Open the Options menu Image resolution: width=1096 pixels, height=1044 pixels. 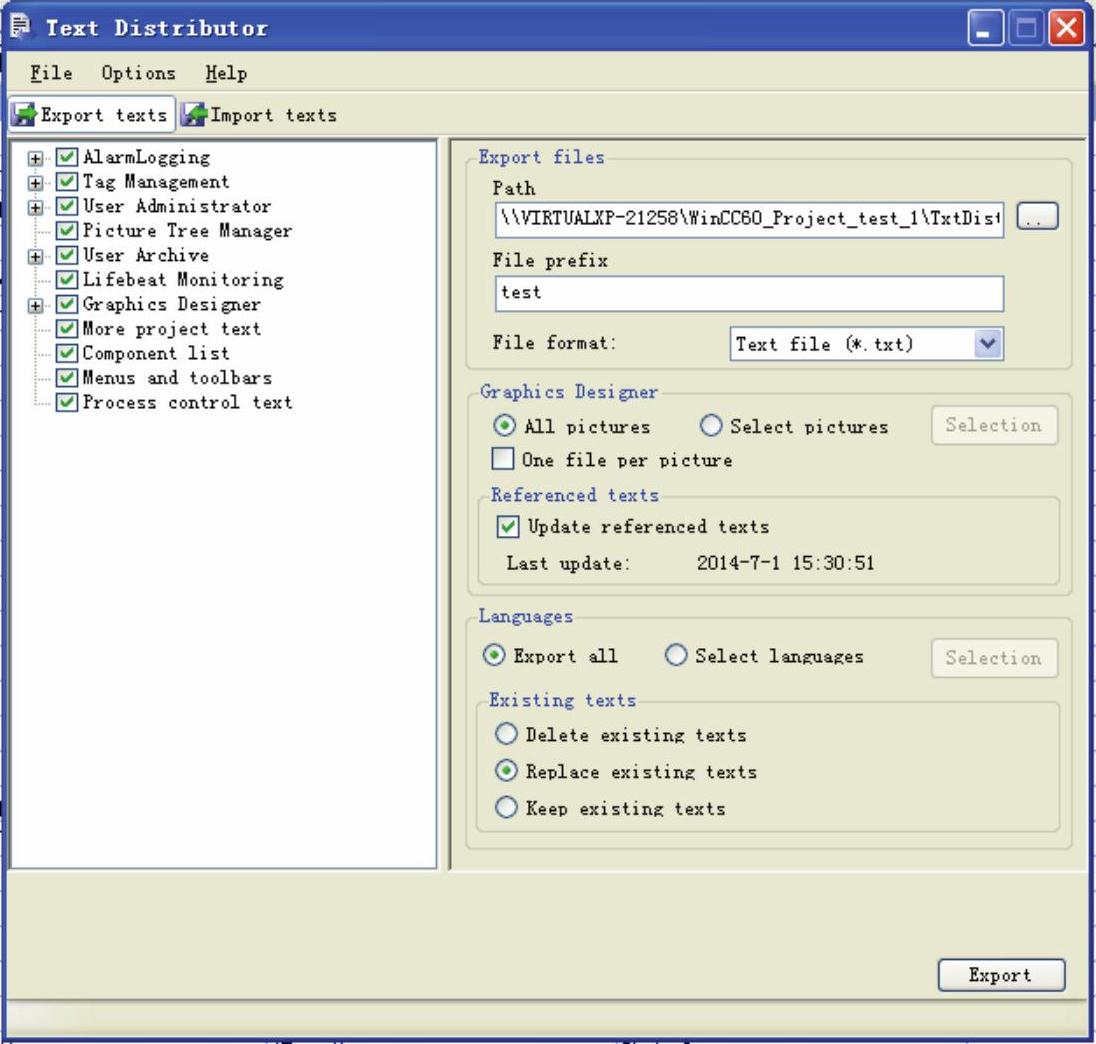pos(138,73)
